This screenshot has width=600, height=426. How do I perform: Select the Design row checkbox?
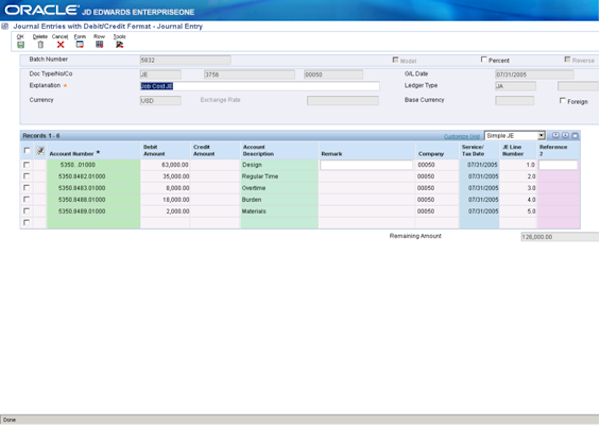point(26,165)
